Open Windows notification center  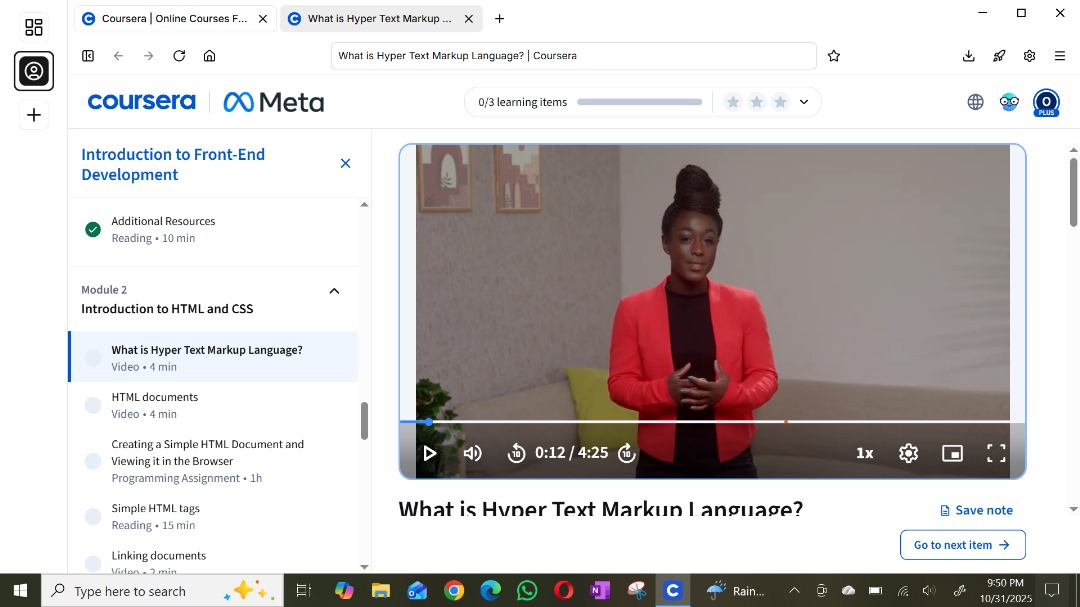coord(1052,590)
